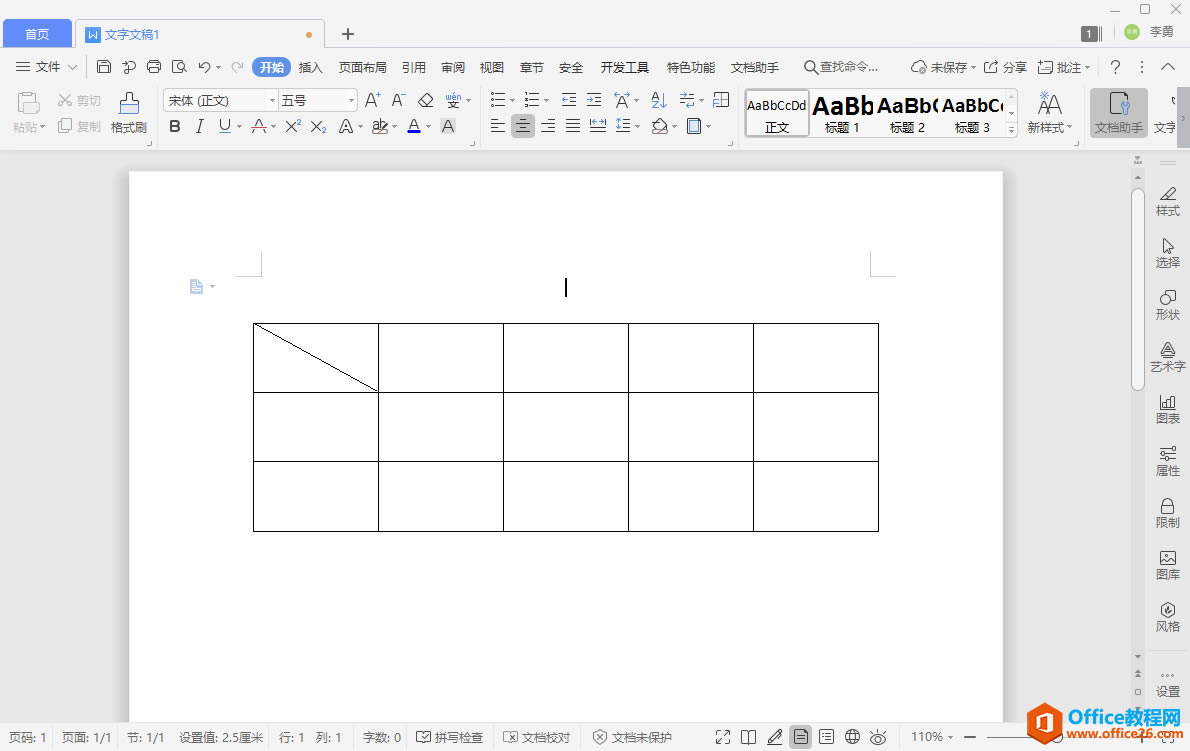Open the borders dropdown arrow
This screenshot has width=1190, height=751.
click(x=709, y=127)
